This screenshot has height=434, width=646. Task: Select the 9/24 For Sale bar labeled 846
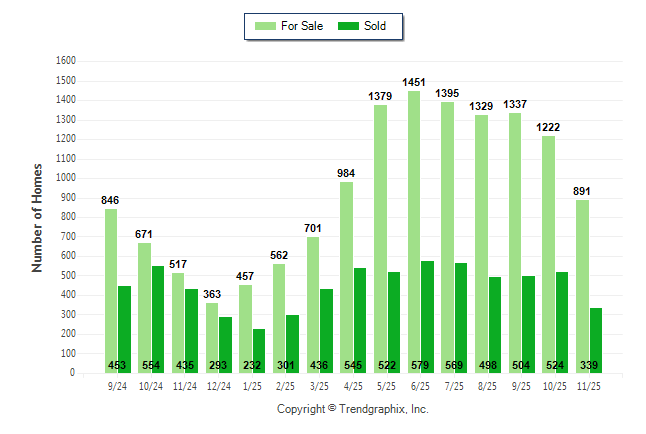[x=111, y=290]
